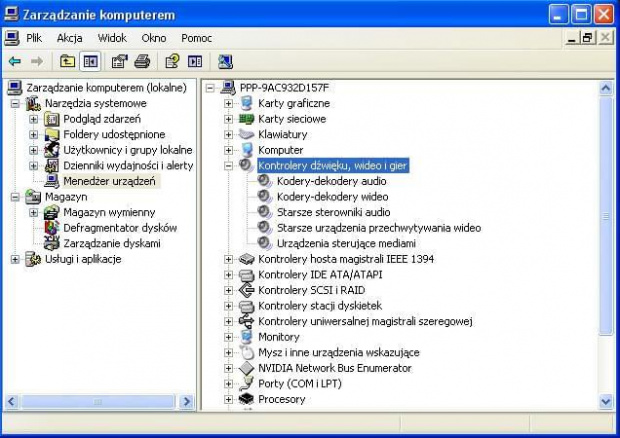Minimize the inner MMC child window
Viewport: 620px width, 438px height.
tap(572, 38)
